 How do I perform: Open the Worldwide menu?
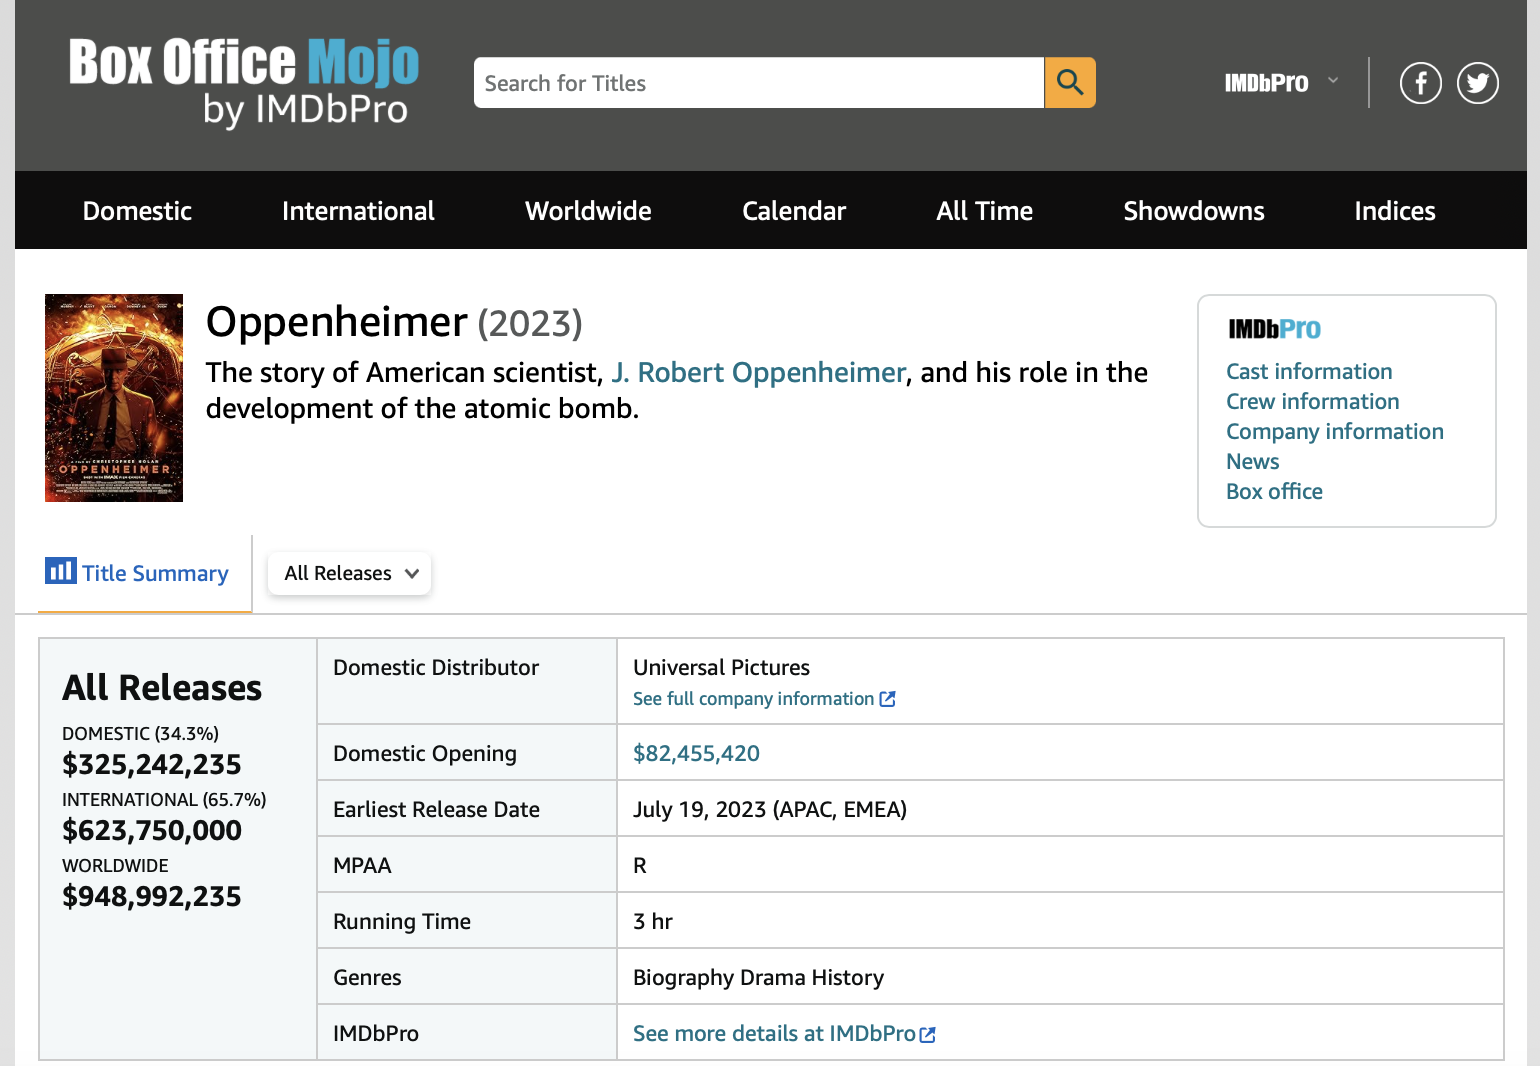coord(588,211)
